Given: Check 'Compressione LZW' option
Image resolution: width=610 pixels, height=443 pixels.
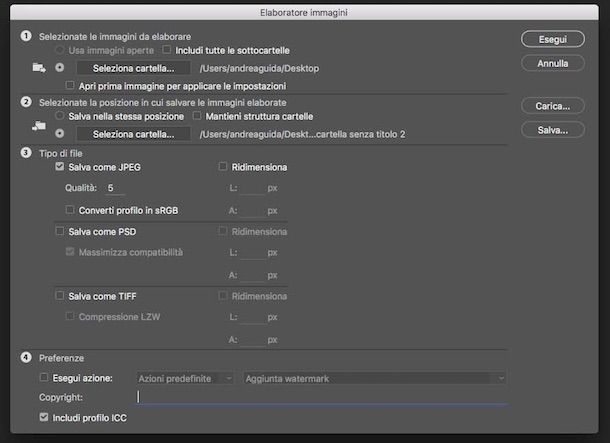Looking at the screenshot, I should coord(70,316).
